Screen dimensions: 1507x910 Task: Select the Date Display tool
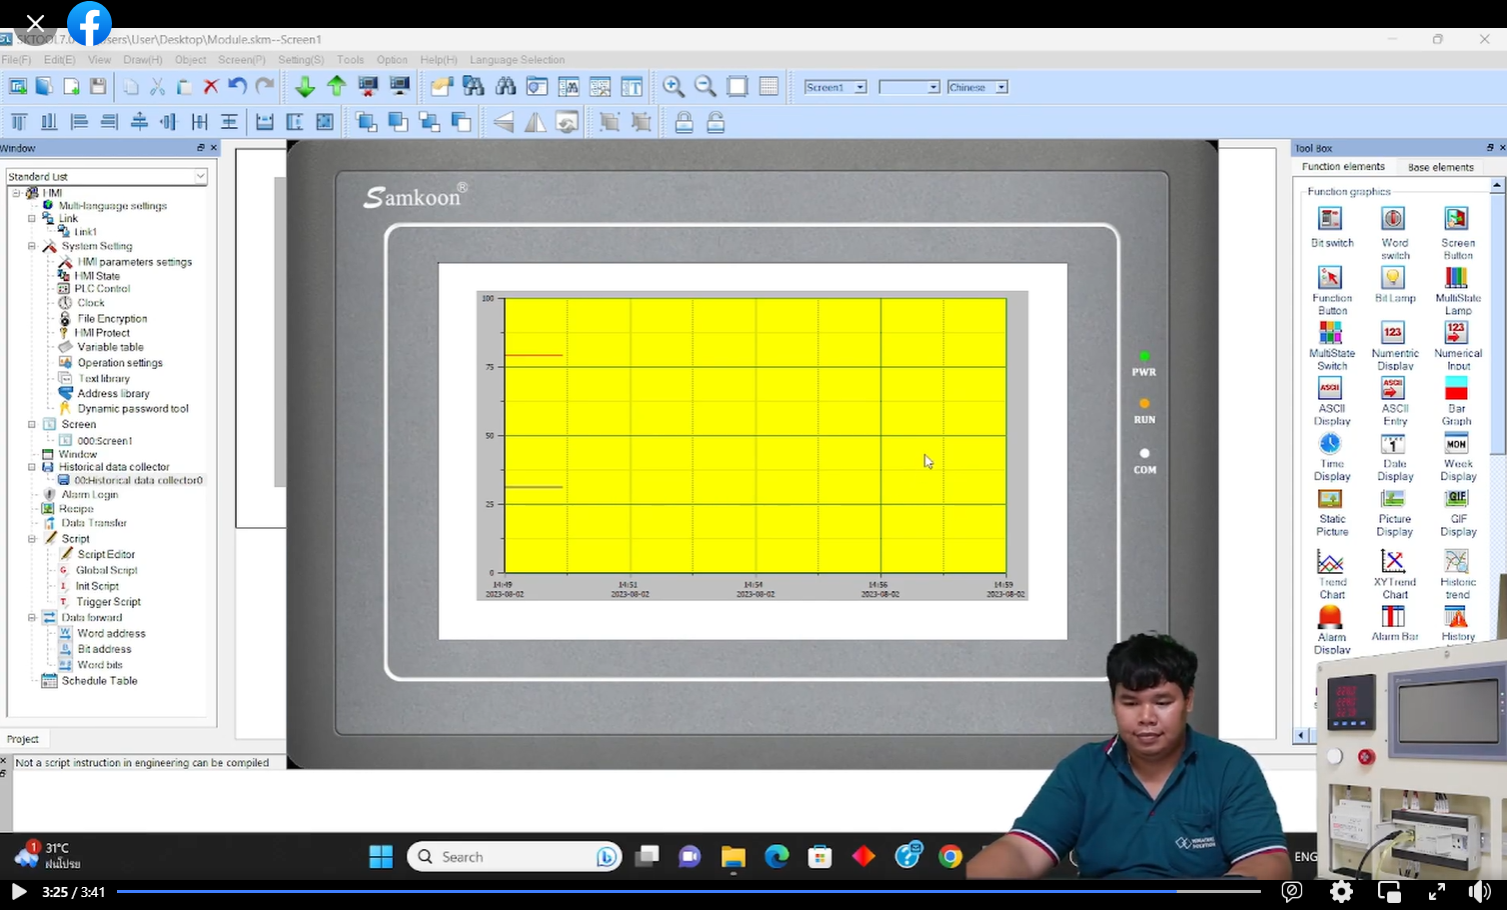click(1394, 456)
